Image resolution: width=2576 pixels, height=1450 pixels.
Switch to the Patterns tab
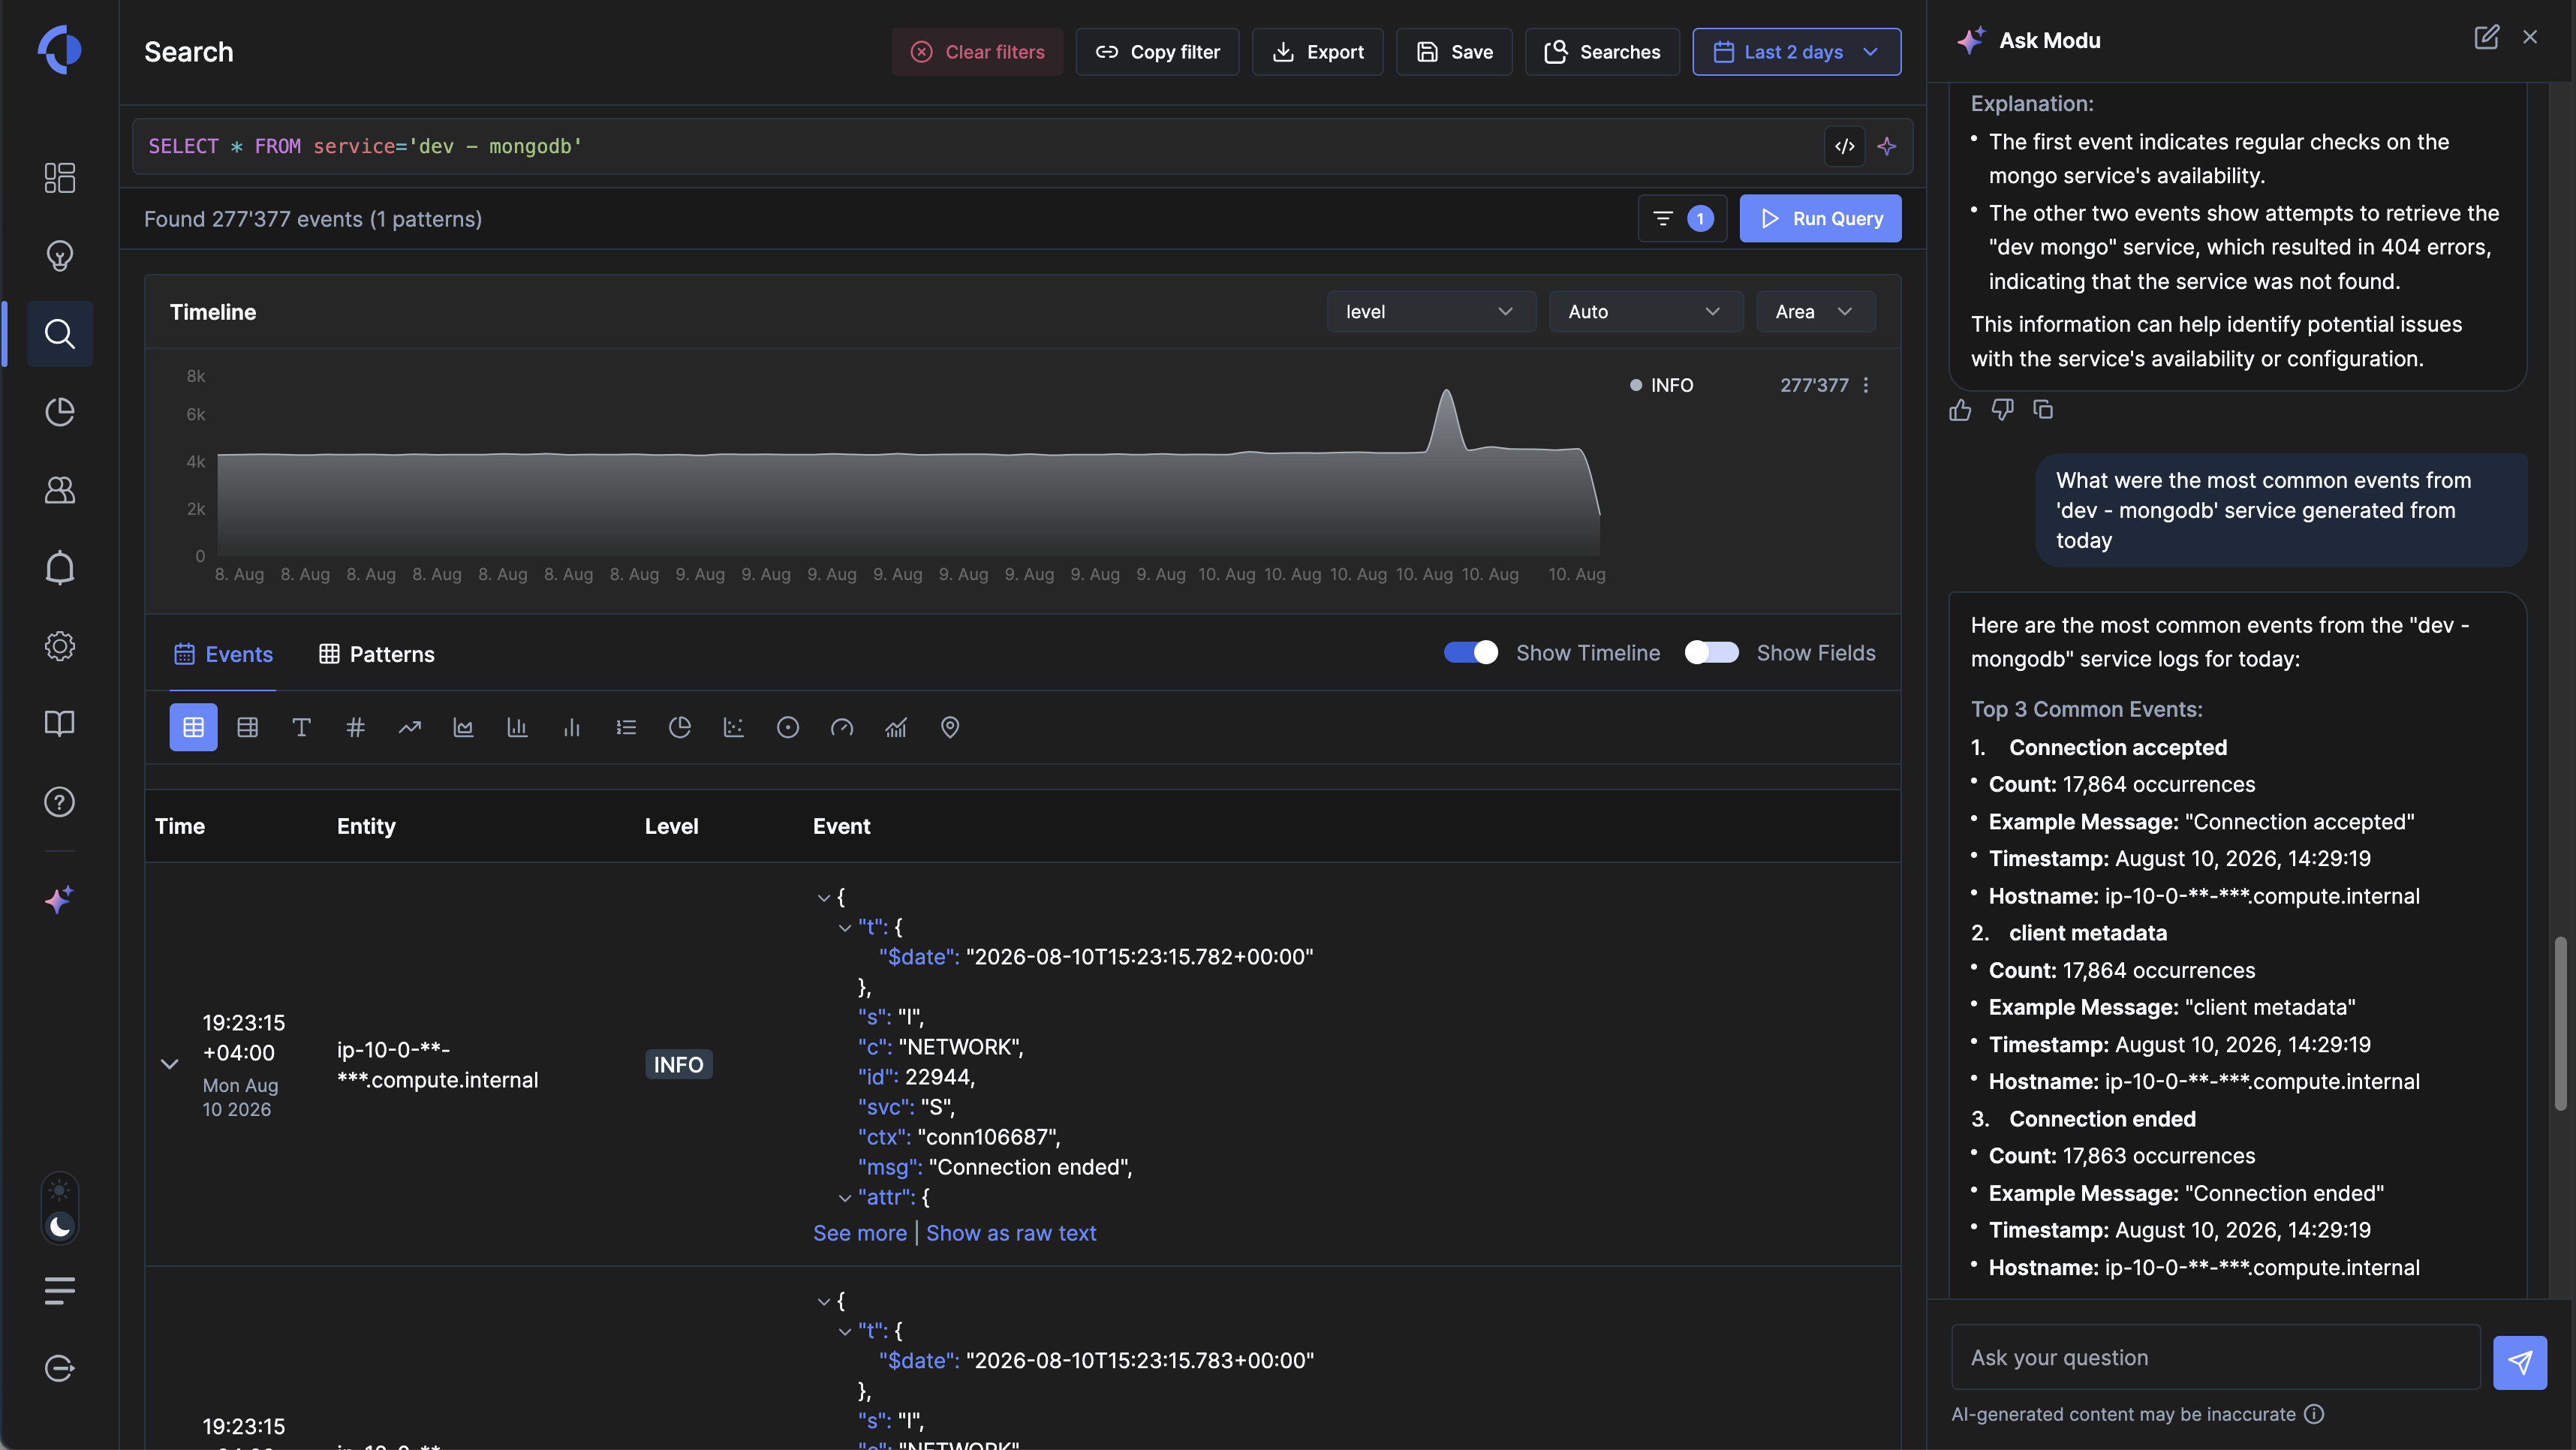[x=377, y=654]
